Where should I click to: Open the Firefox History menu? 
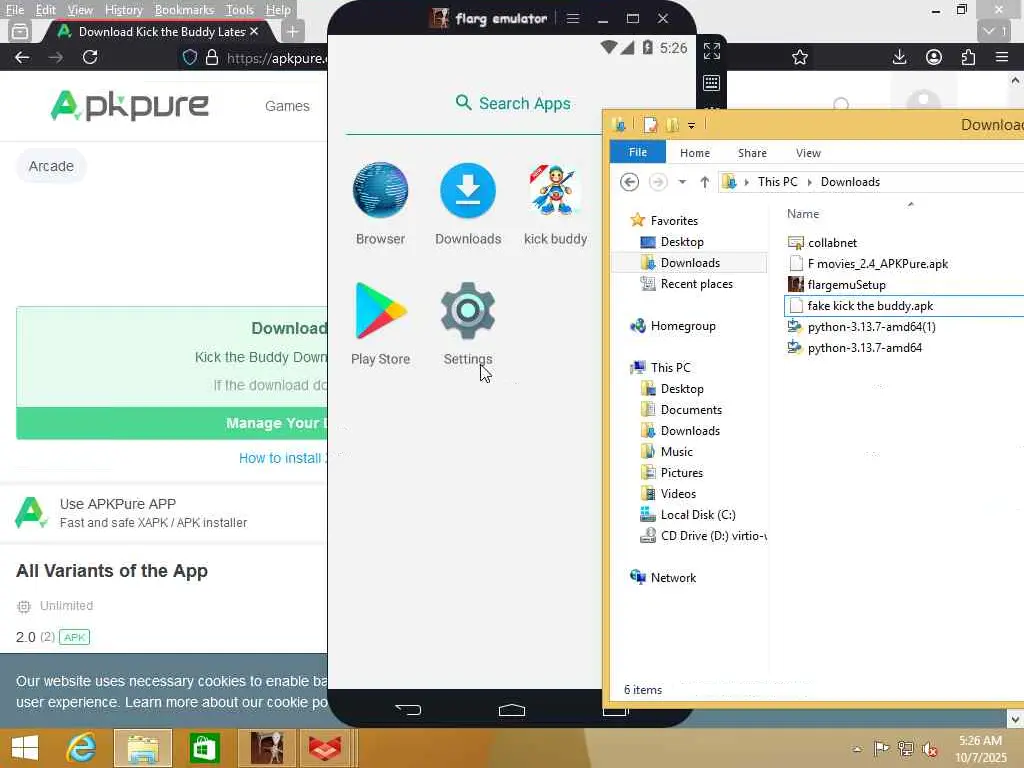point(123,10)
